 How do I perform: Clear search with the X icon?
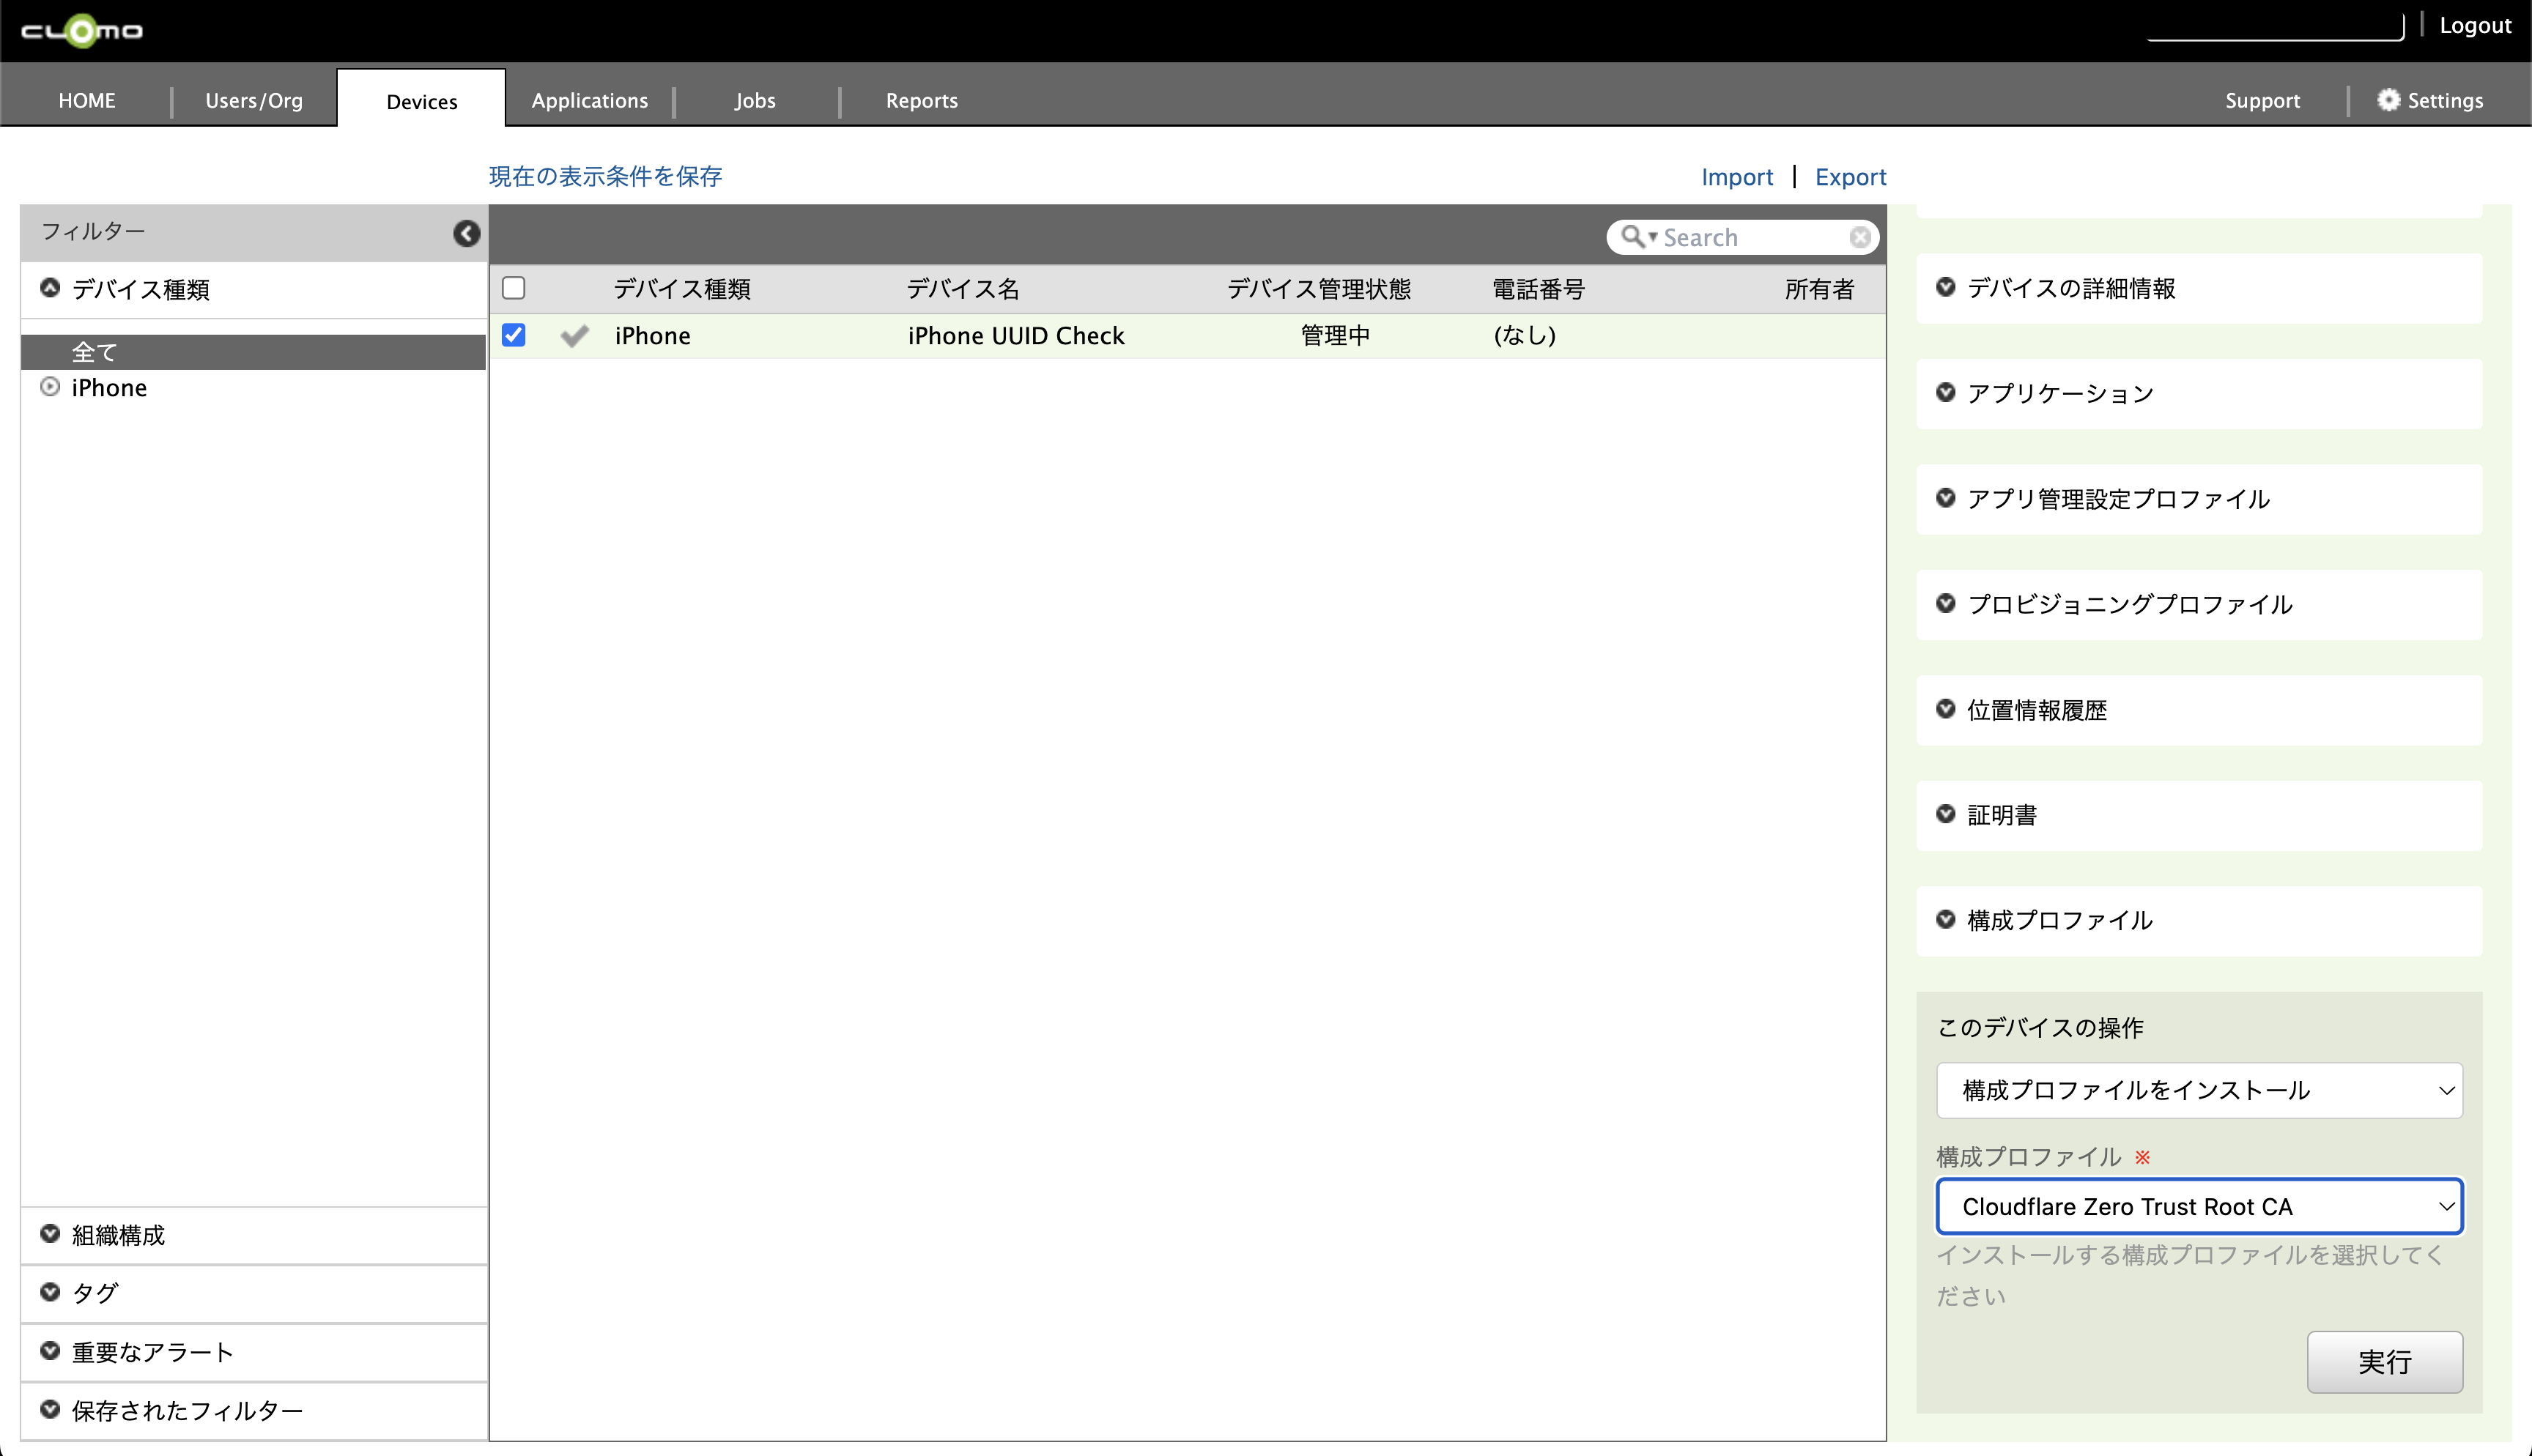(x=1859, y=237)
